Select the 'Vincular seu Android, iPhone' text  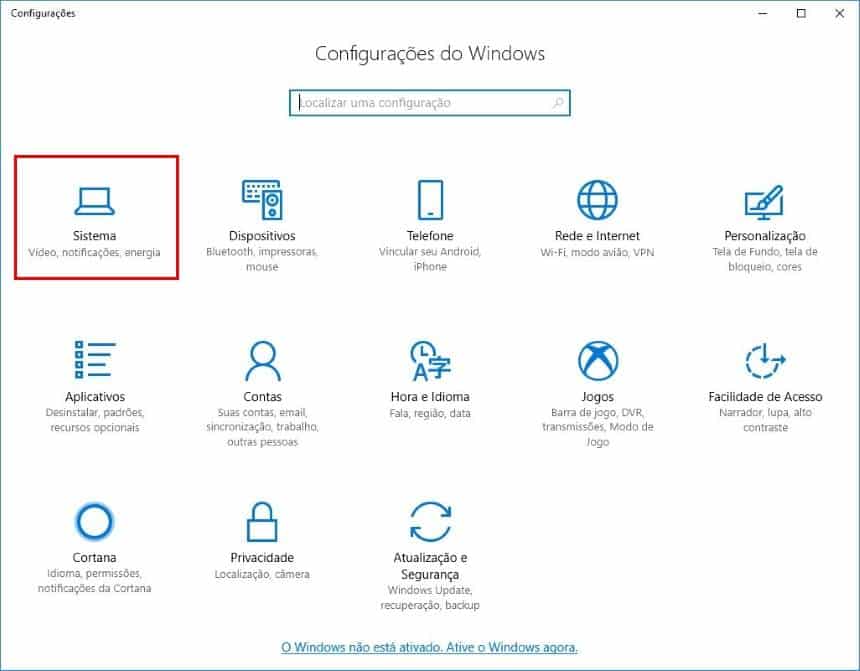pyautogui.click(x=430, y=259)
